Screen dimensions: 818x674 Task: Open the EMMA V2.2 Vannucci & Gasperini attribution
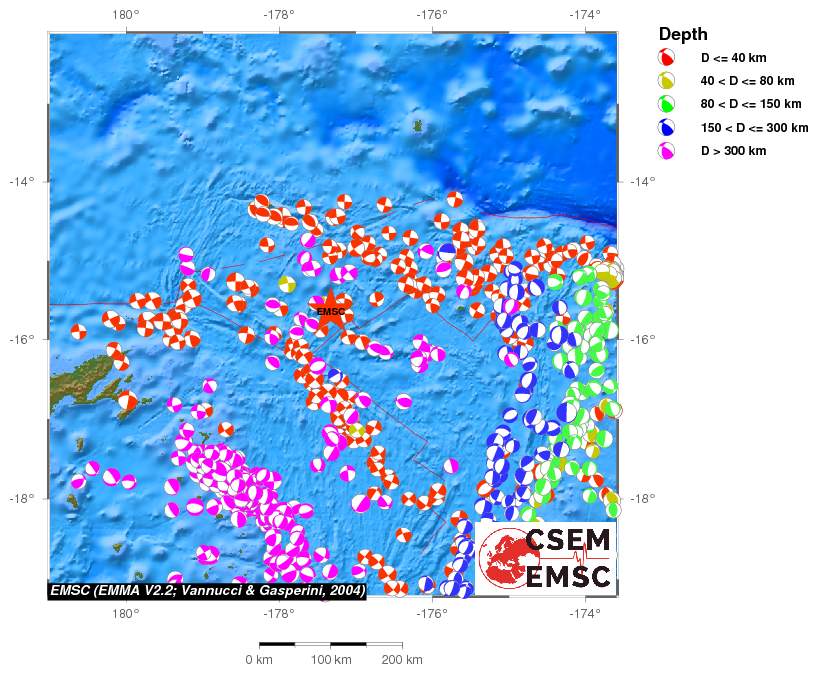[207, 589]
